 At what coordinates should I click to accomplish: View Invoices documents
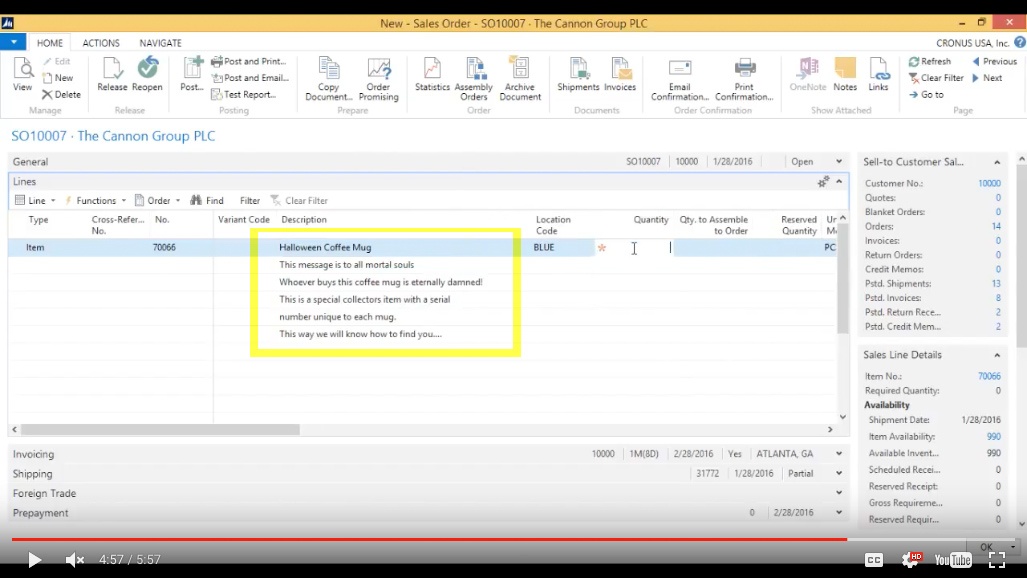point(620,75)
